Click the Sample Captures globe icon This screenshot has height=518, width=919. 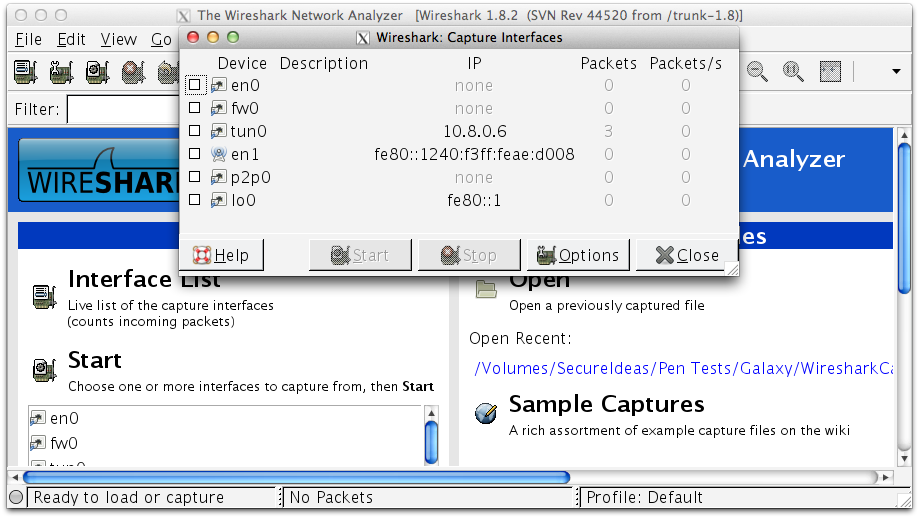click(486, 413)
